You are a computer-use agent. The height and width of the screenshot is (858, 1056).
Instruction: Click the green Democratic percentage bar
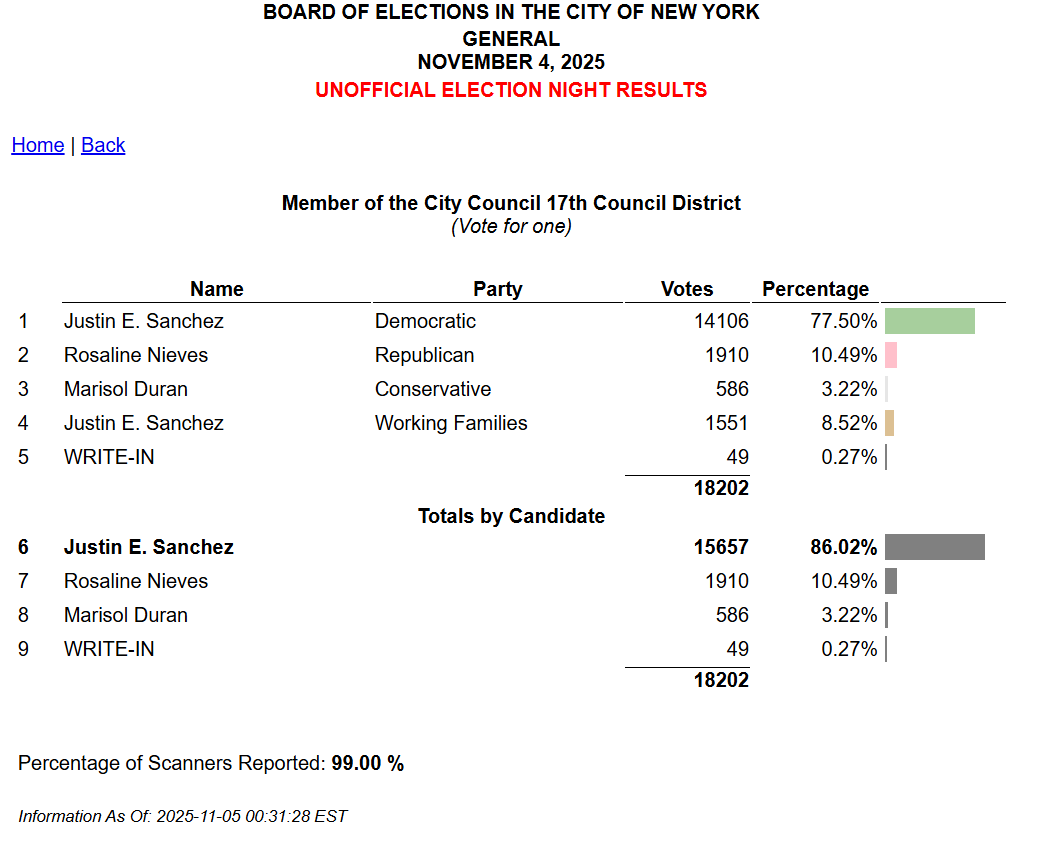pos(929,321)
